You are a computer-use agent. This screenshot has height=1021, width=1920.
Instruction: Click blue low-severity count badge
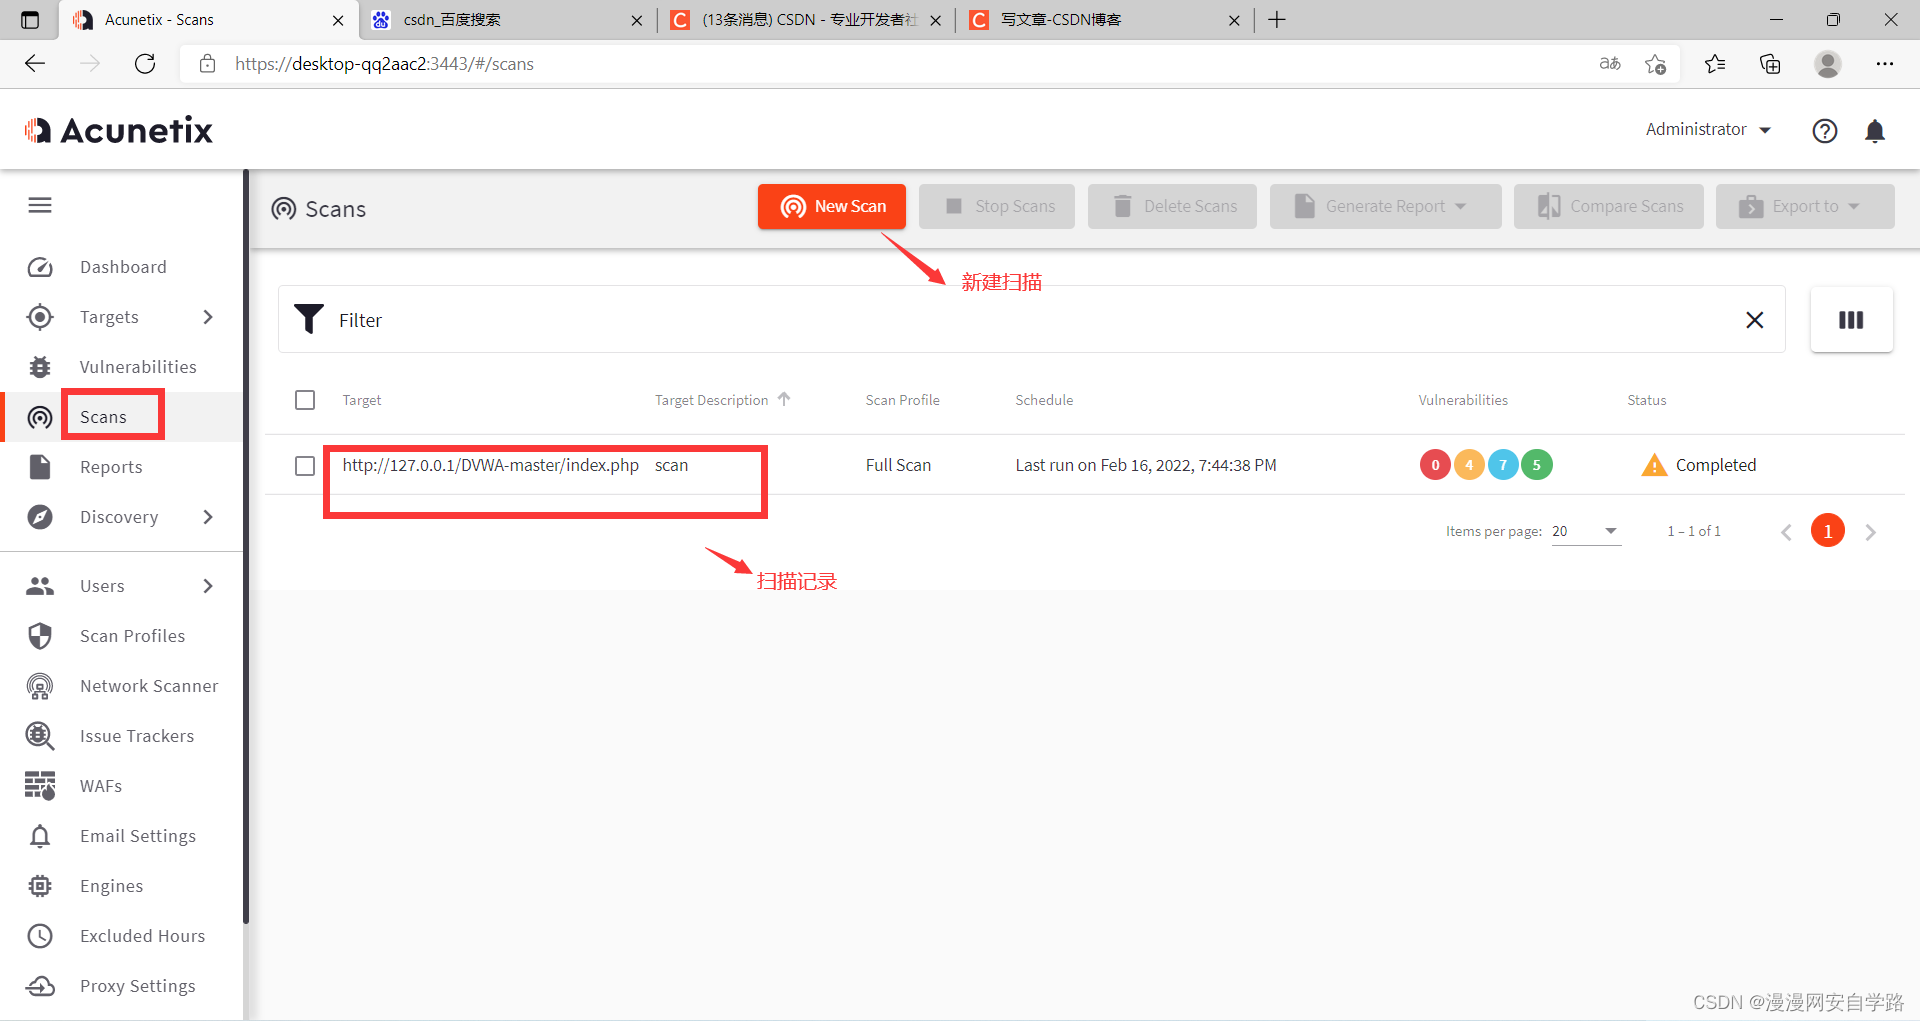click(x=1503, y=465)
